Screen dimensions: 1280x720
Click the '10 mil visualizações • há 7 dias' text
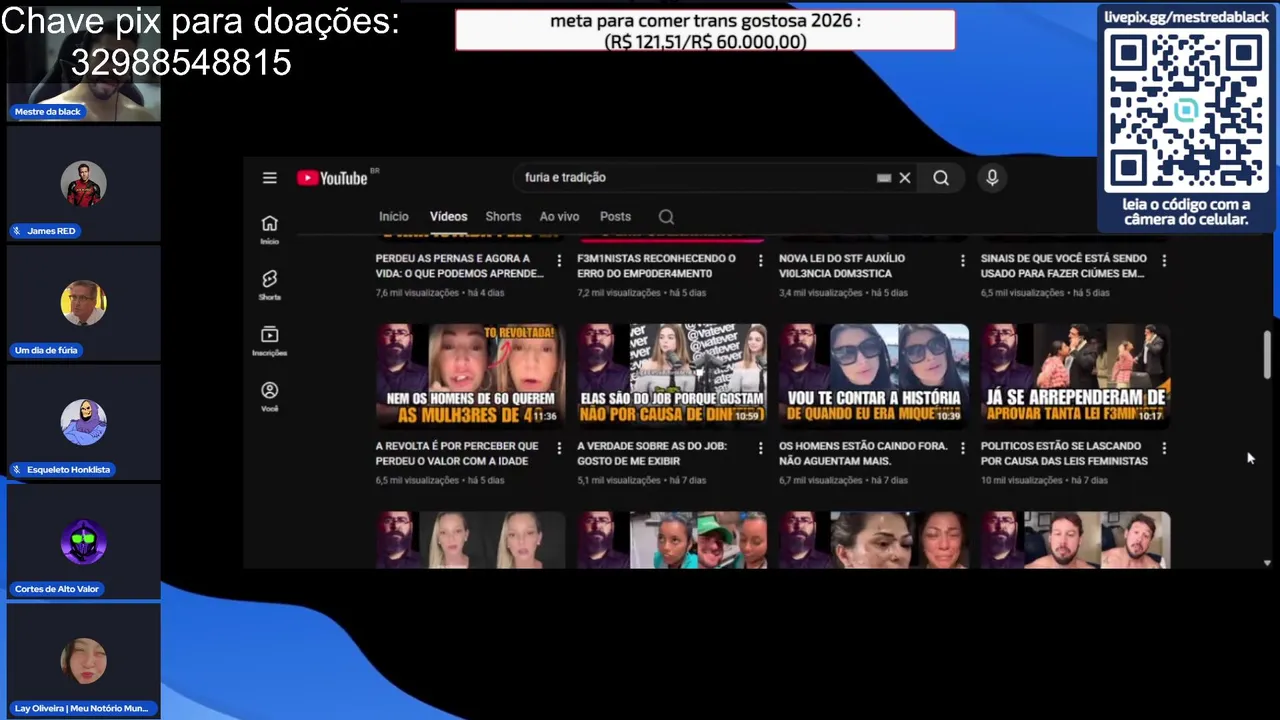[x=1044, y=481]
